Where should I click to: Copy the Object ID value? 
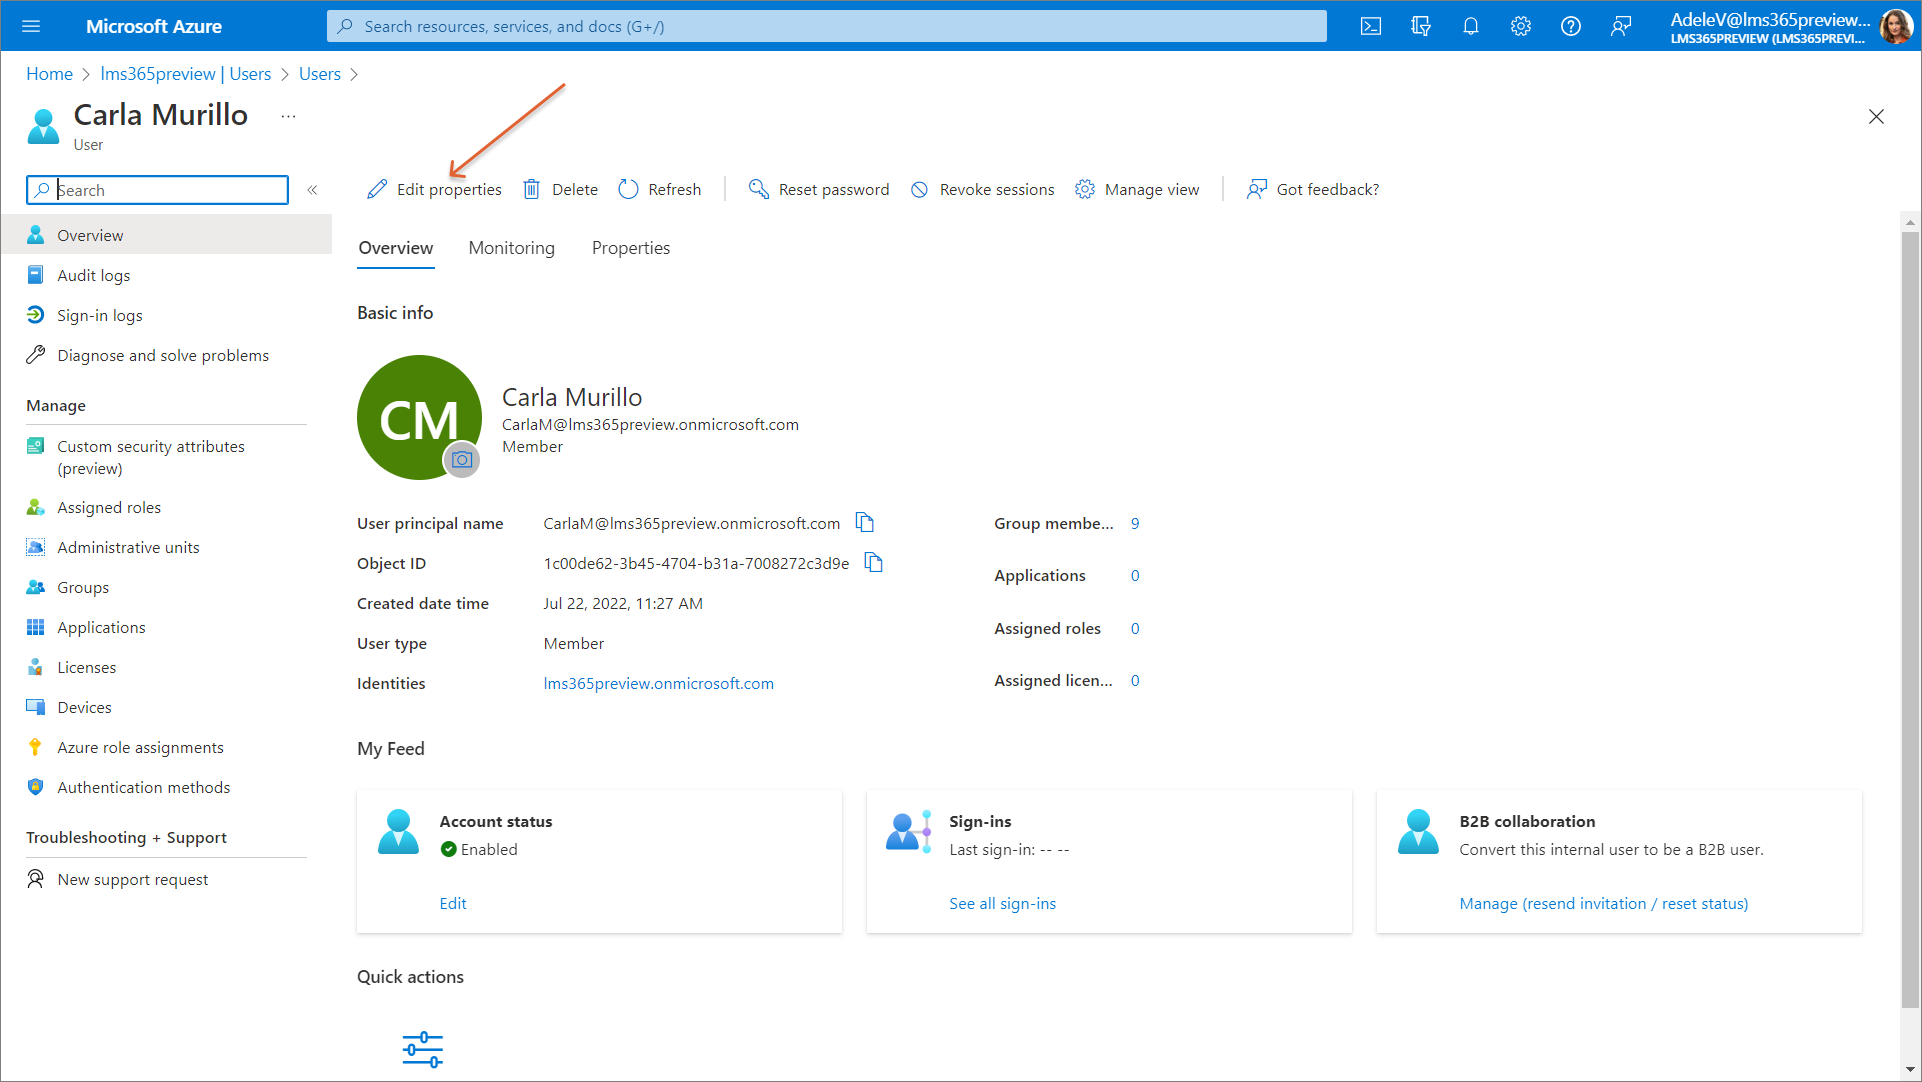pos(874,563)
